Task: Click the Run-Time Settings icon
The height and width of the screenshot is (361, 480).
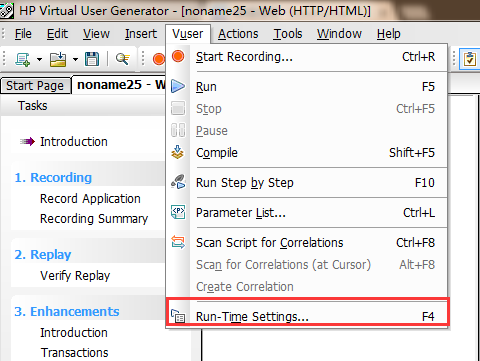Action: 178,316
